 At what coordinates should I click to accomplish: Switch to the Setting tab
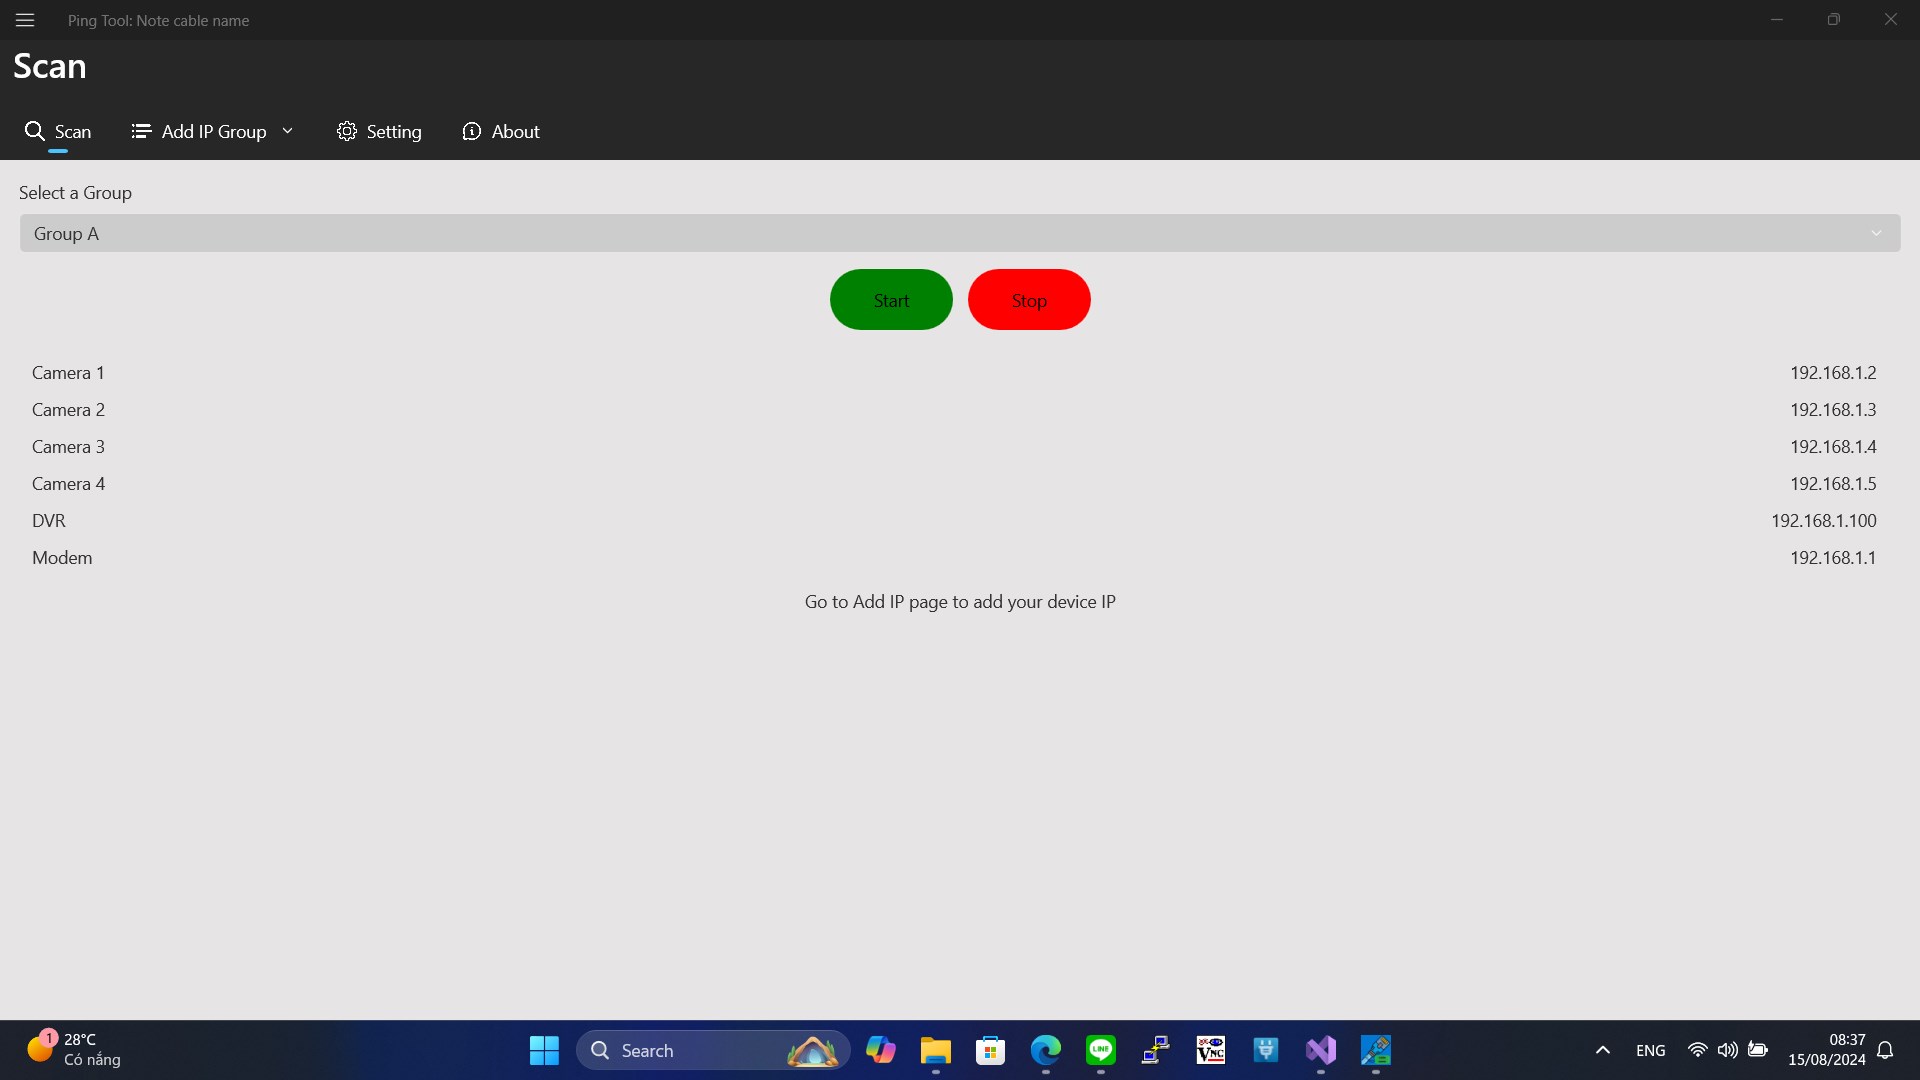coord(393,131)
